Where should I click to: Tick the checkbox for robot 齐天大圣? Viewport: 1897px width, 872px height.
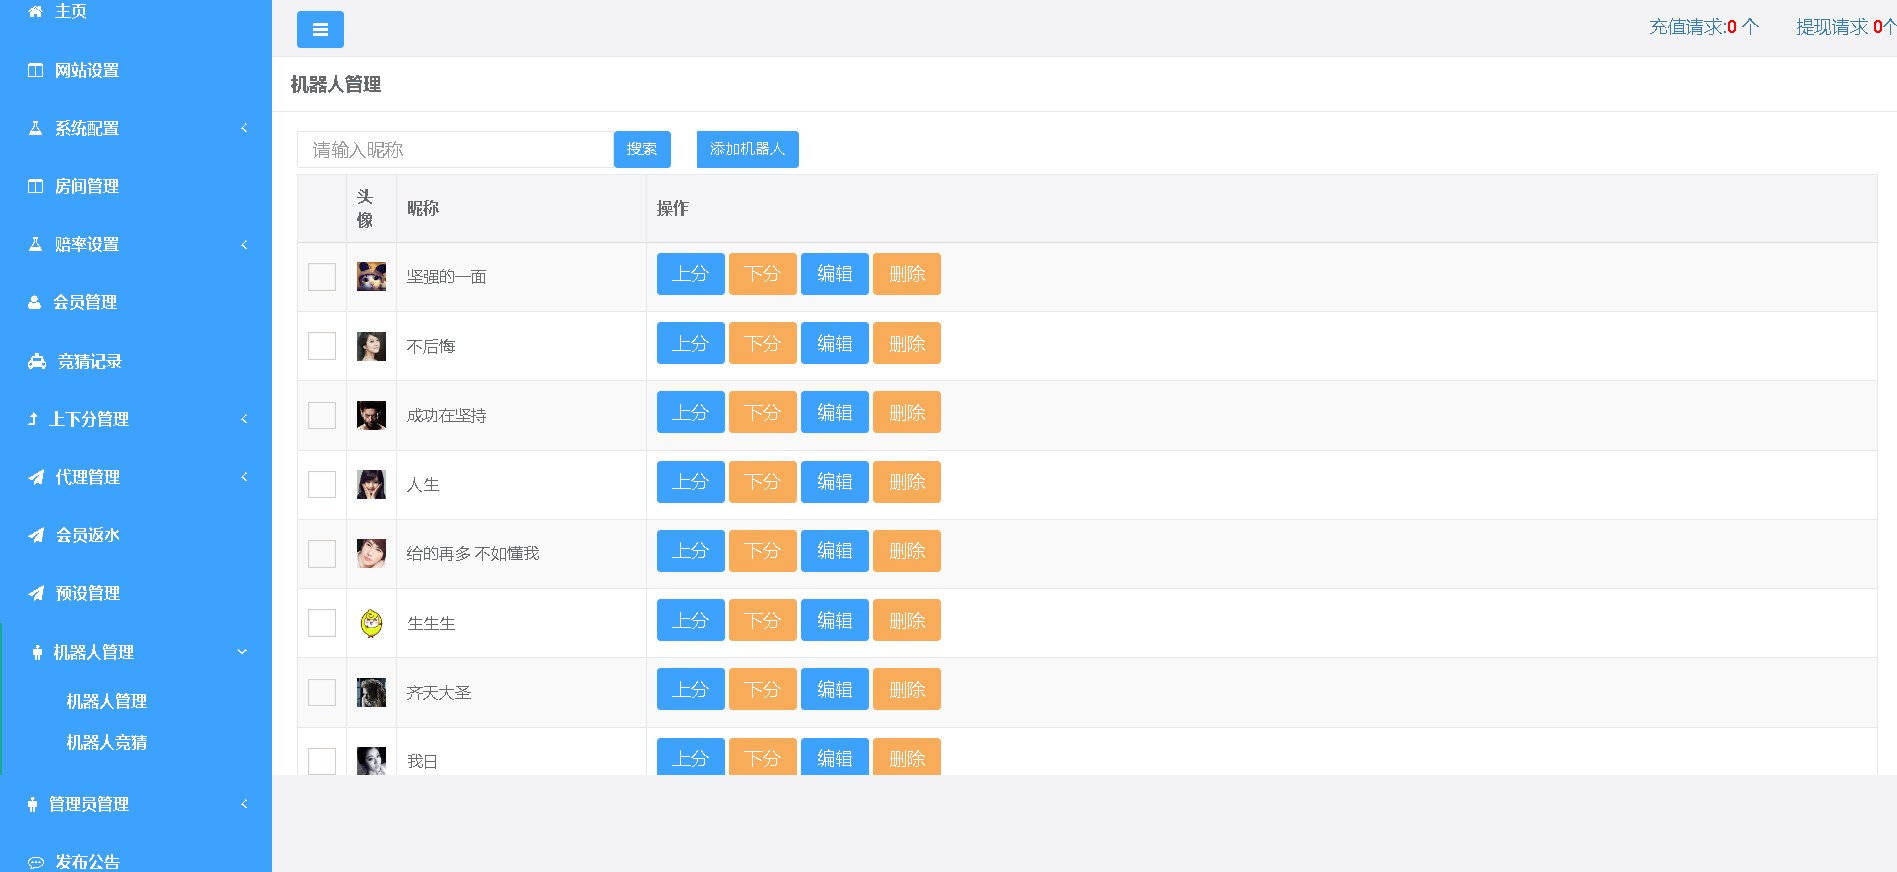[x=322, y=692]
